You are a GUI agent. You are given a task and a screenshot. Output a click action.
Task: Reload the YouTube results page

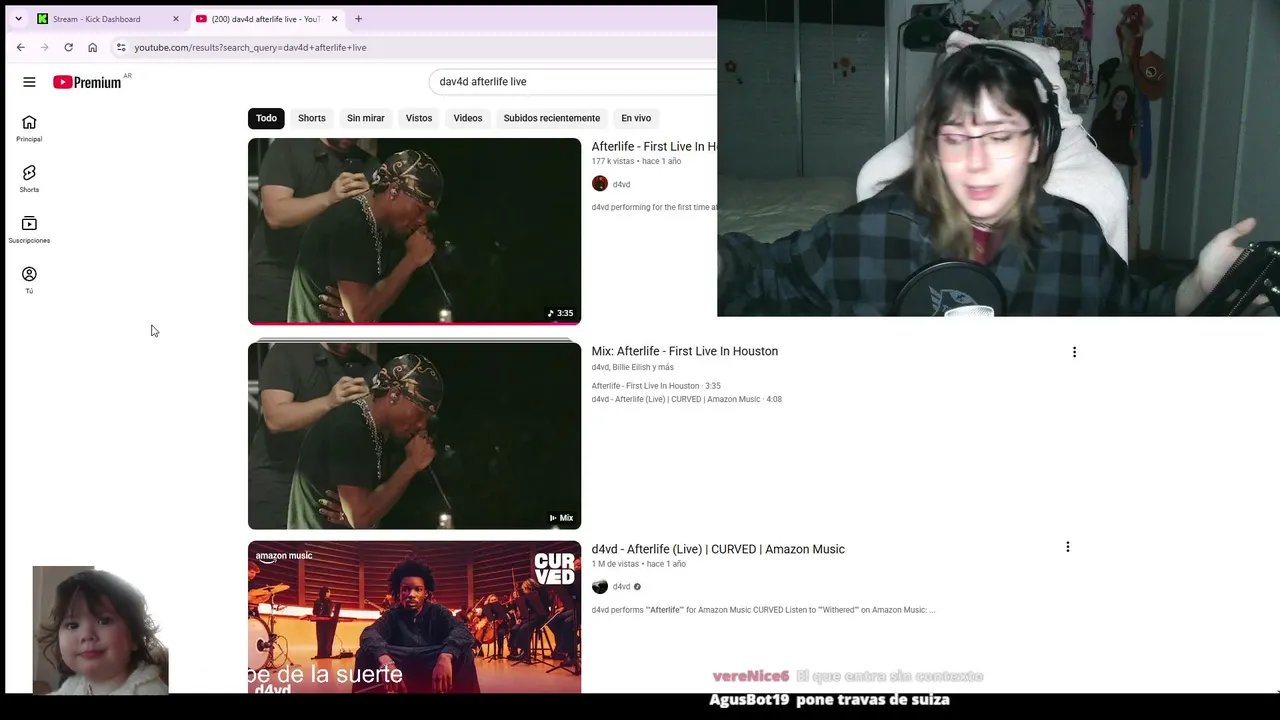[x=68, y=47]
